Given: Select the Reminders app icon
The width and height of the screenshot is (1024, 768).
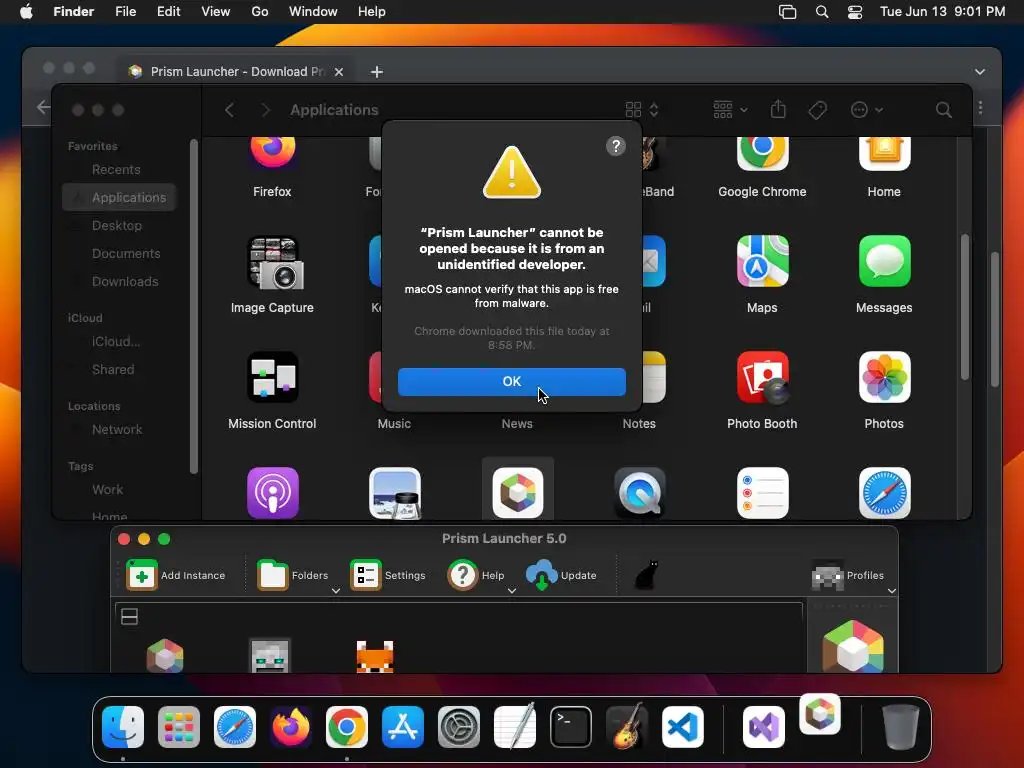Looking at the screenshot, I should (x=762, y=493).
